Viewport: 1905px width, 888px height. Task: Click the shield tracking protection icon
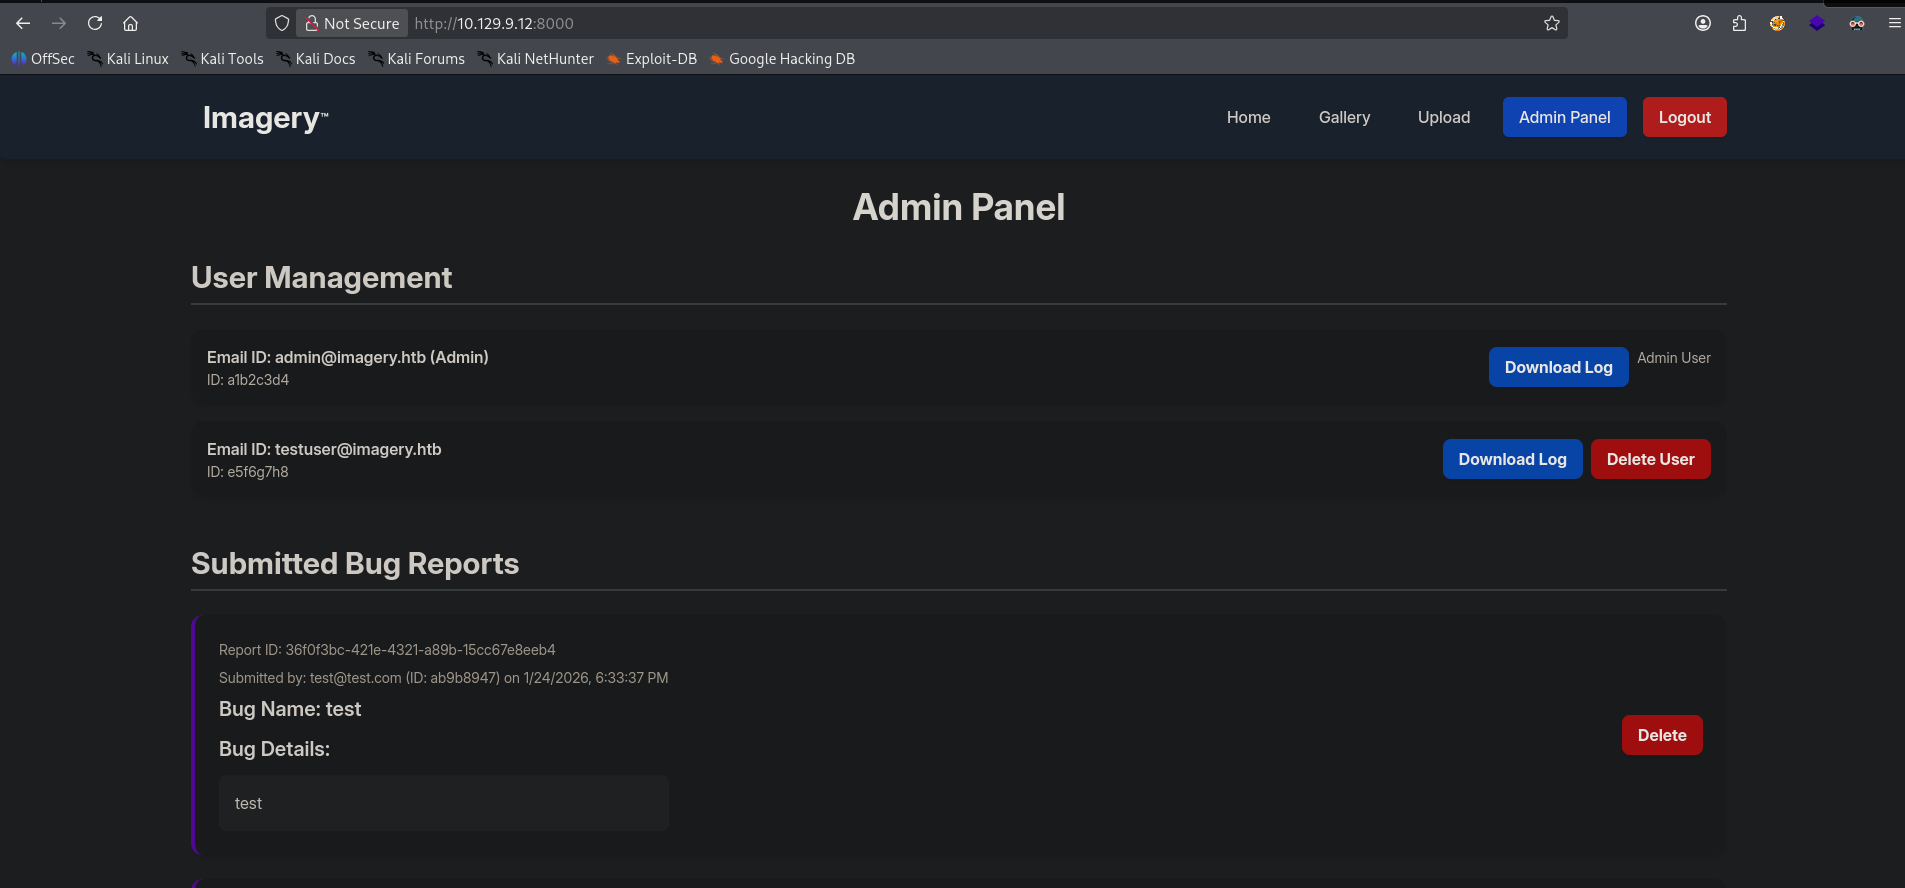tap(282, 23)
